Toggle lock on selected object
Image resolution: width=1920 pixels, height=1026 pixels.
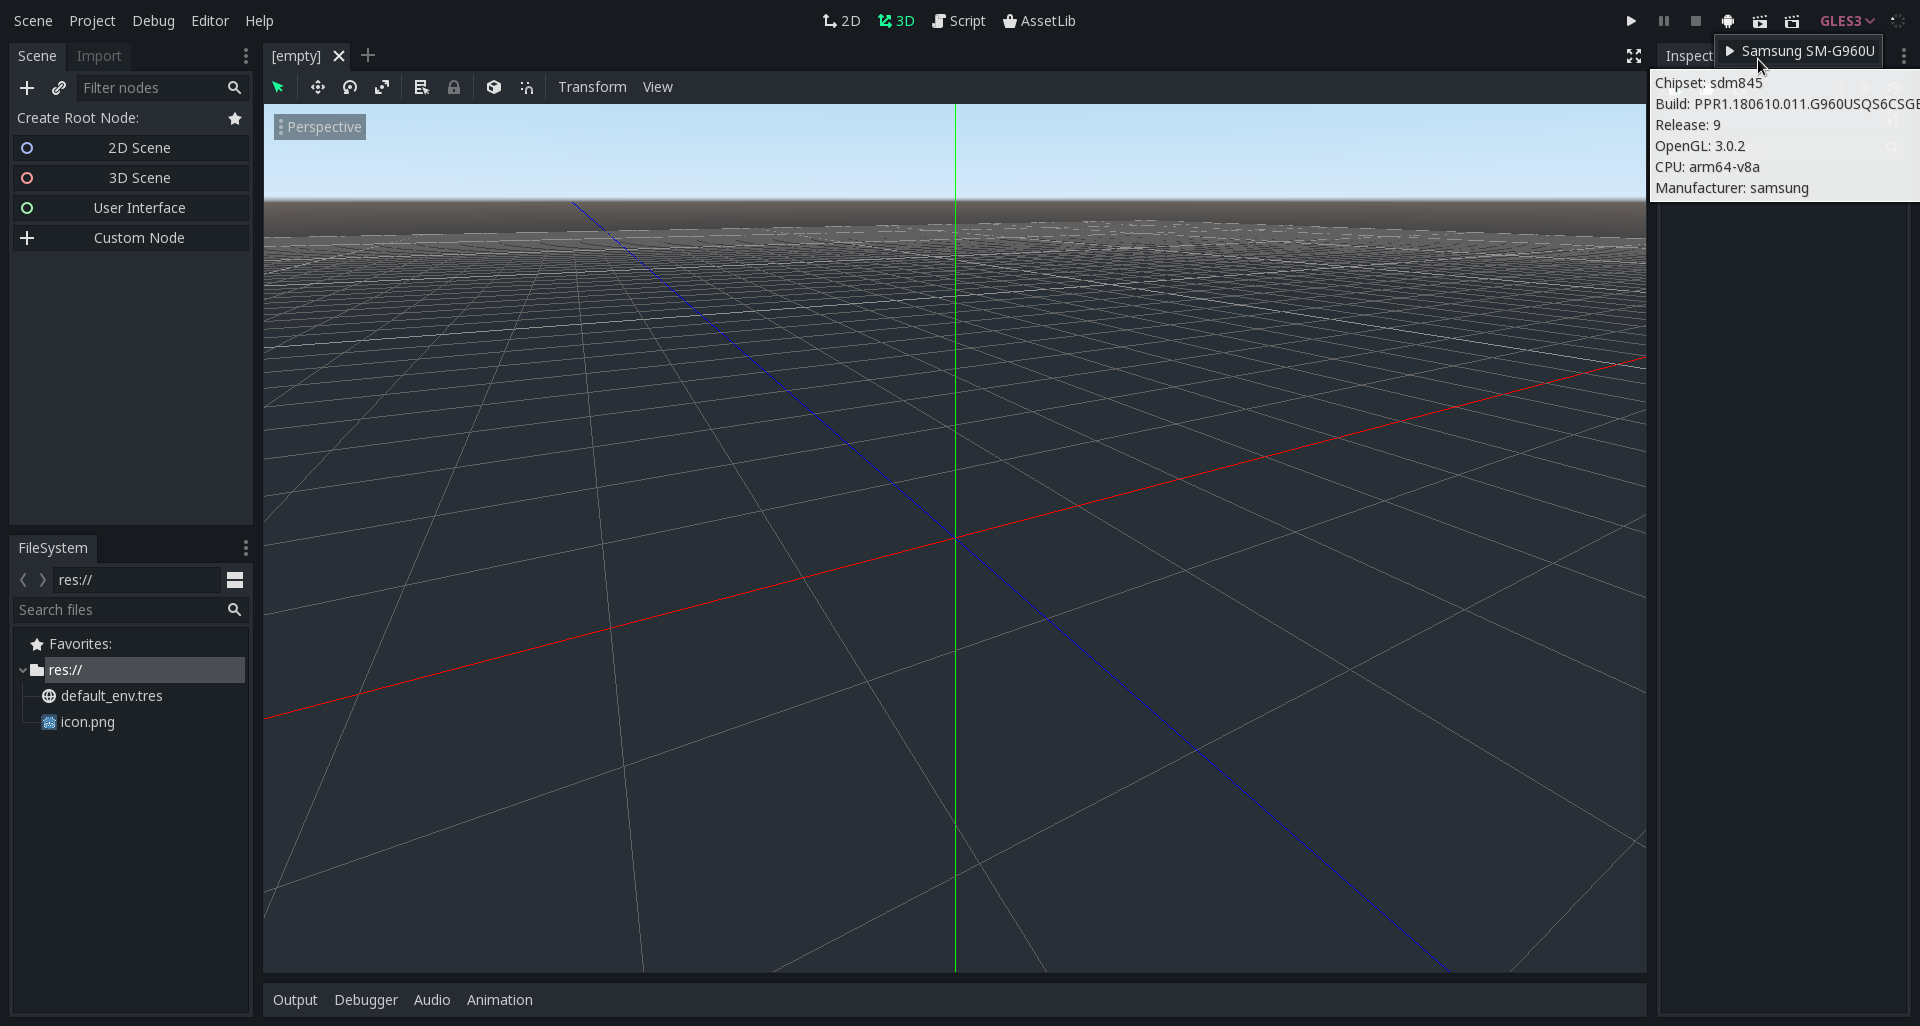click(454, 88)
